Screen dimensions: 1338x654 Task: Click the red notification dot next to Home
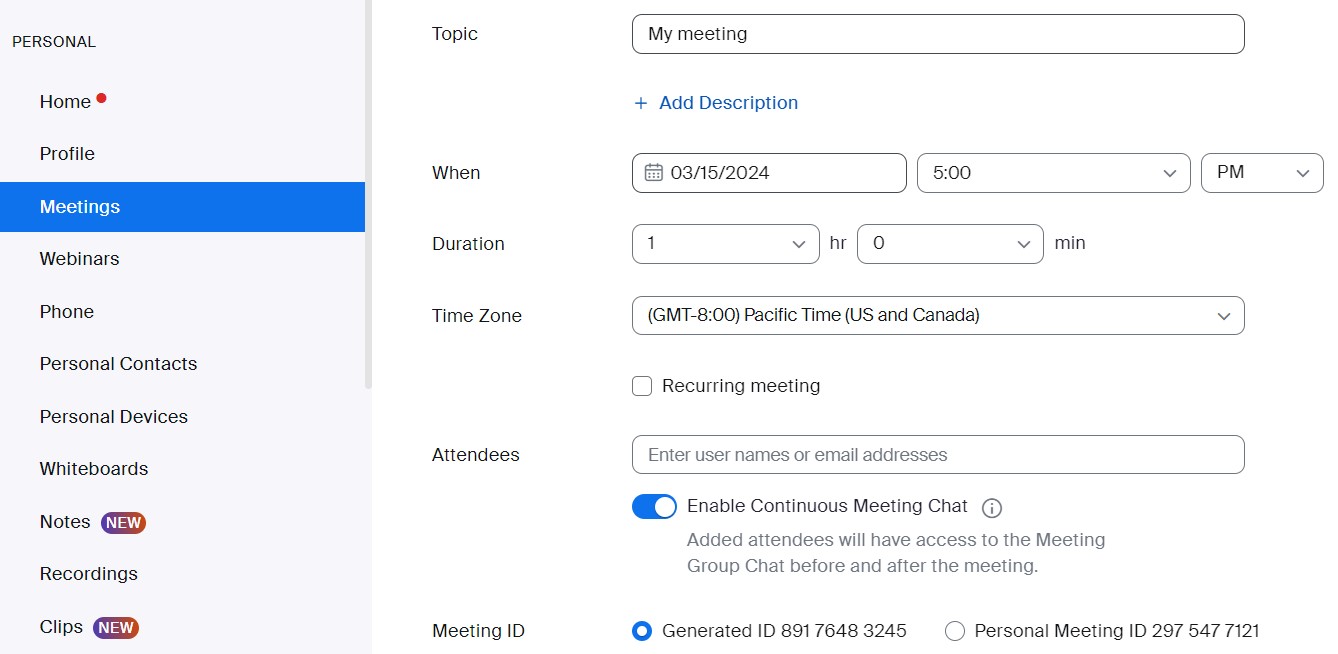pyautogui.click(x=101, y=98)
